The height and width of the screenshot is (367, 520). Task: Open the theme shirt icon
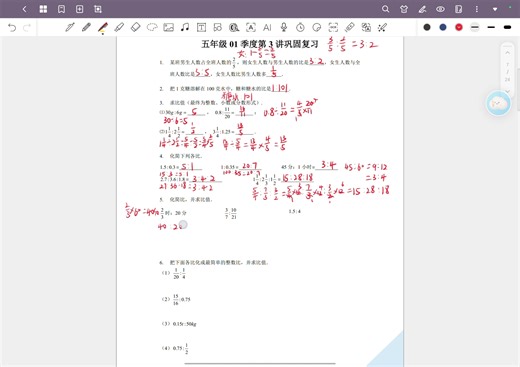click(404, 9)
